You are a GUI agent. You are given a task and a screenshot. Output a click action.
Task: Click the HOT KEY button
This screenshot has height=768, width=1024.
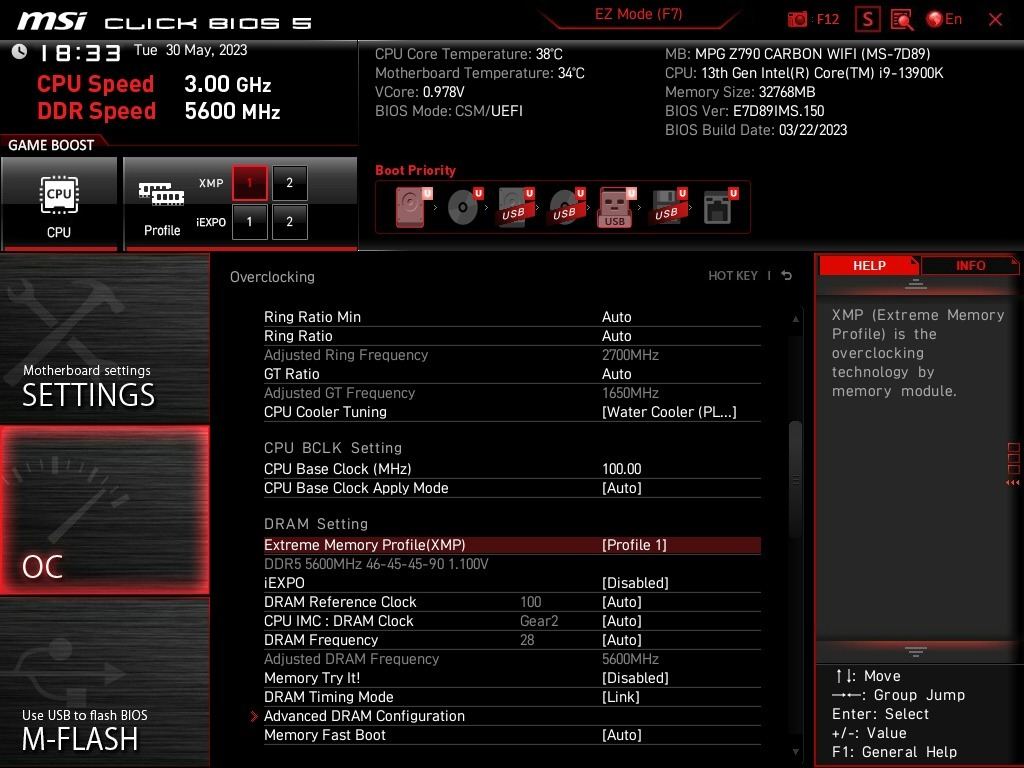point(733,276)
